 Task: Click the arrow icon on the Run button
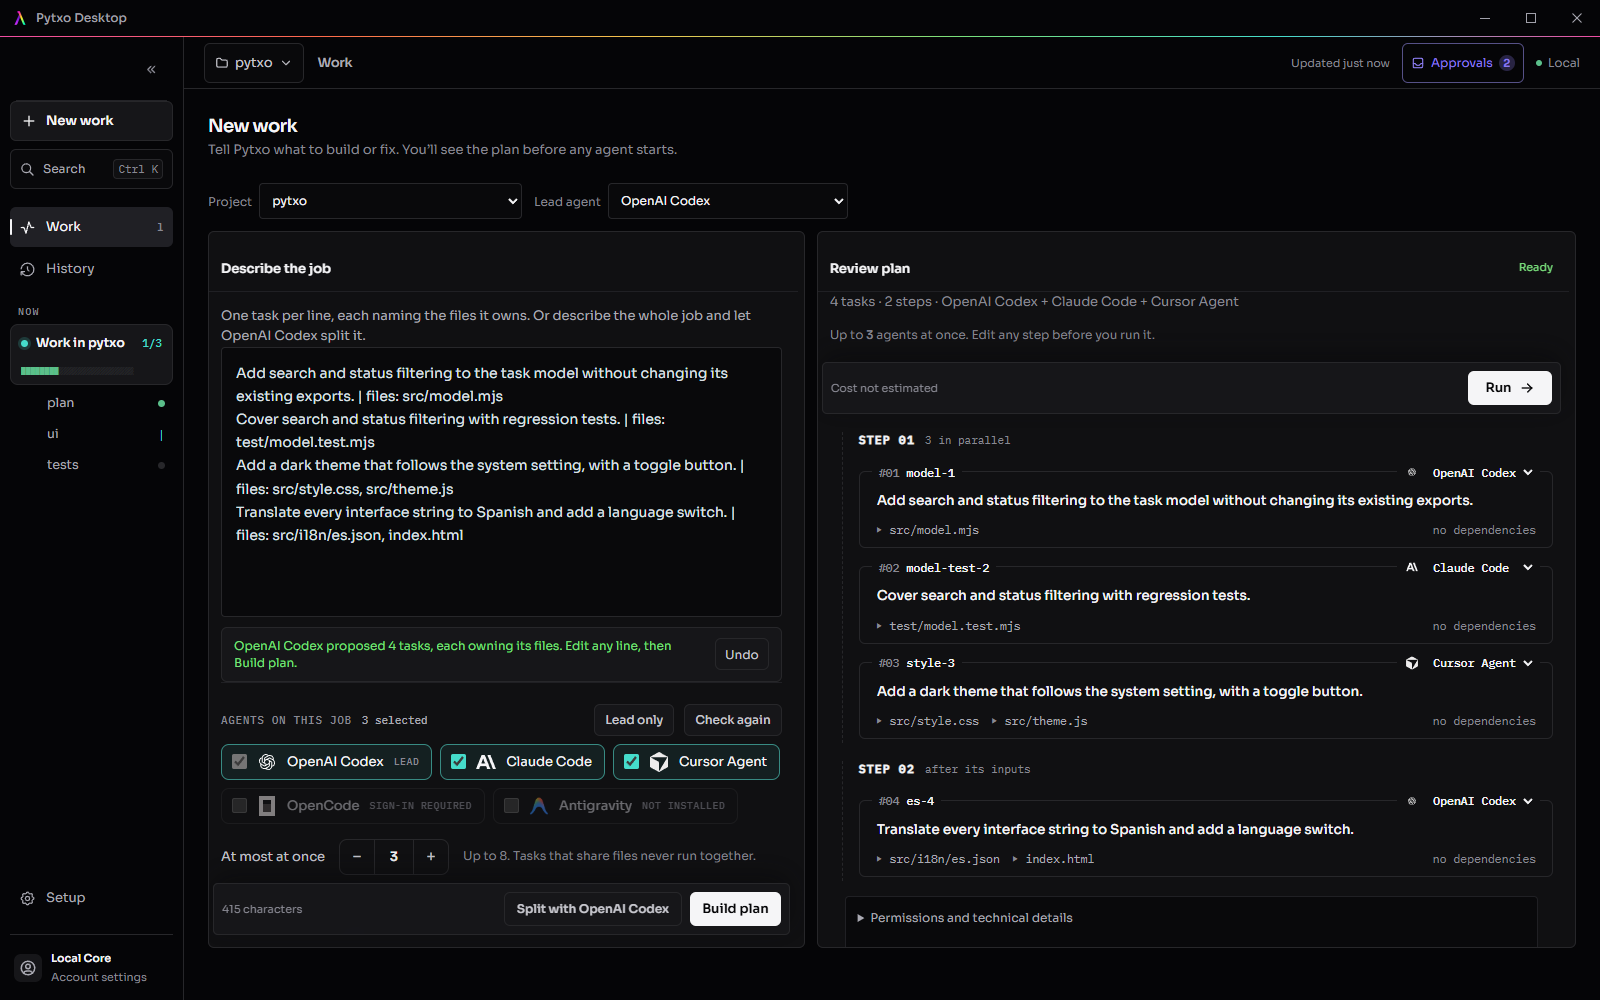pos(1527,388)
